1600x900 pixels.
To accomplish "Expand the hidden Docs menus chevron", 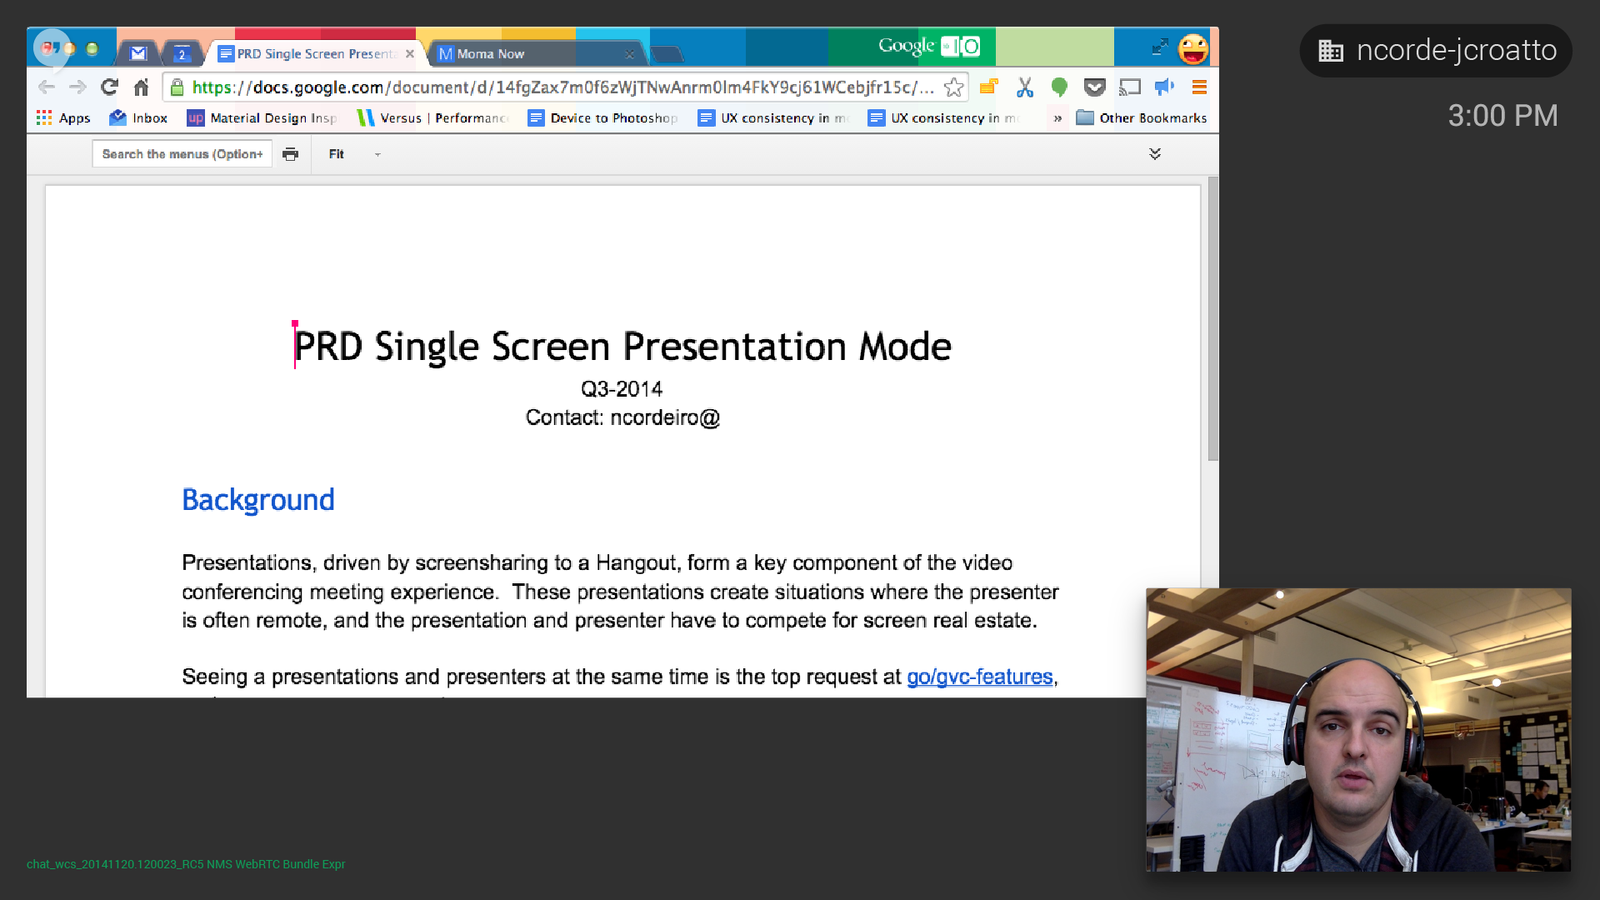I will point(1155,154).
